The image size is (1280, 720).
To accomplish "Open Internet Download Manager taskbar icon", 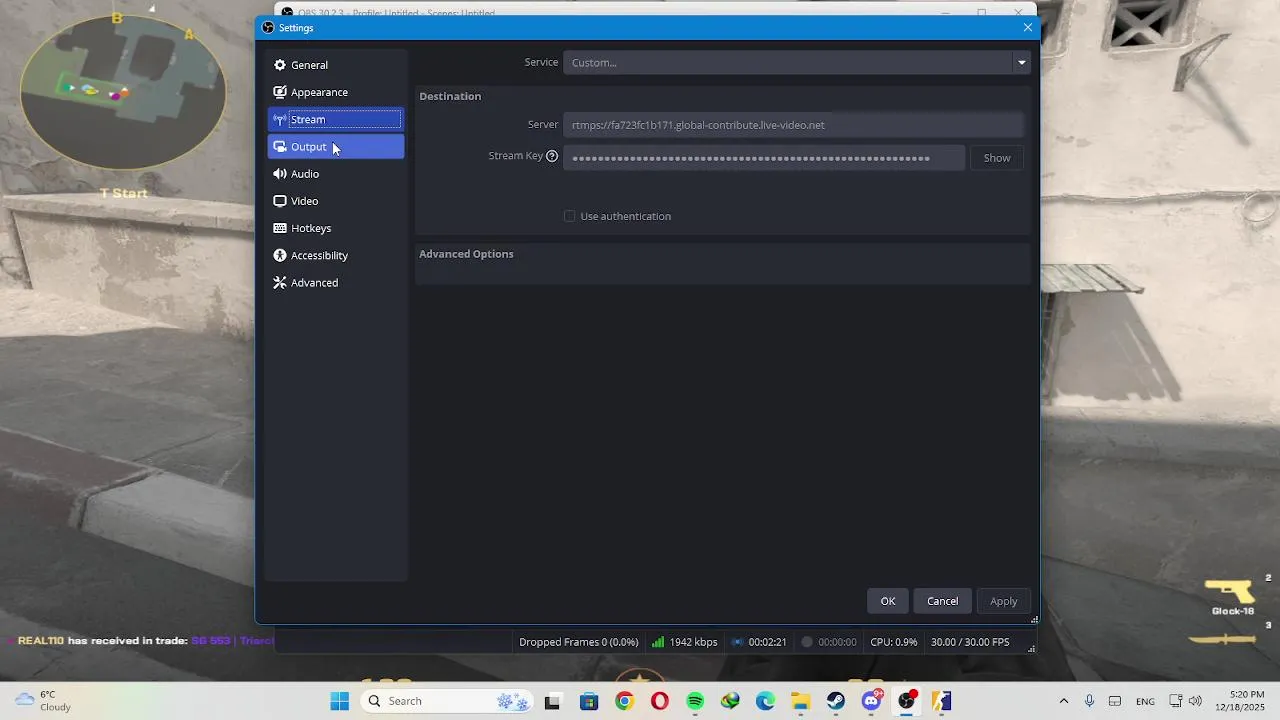I will pos(730,701).
